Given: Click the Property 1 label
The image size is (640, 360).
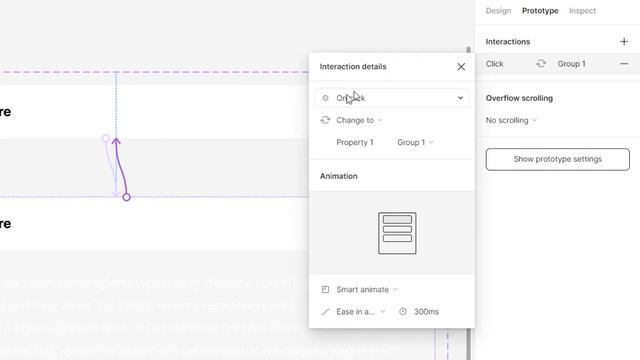Looking at the screenshot, I should [355, 142].
